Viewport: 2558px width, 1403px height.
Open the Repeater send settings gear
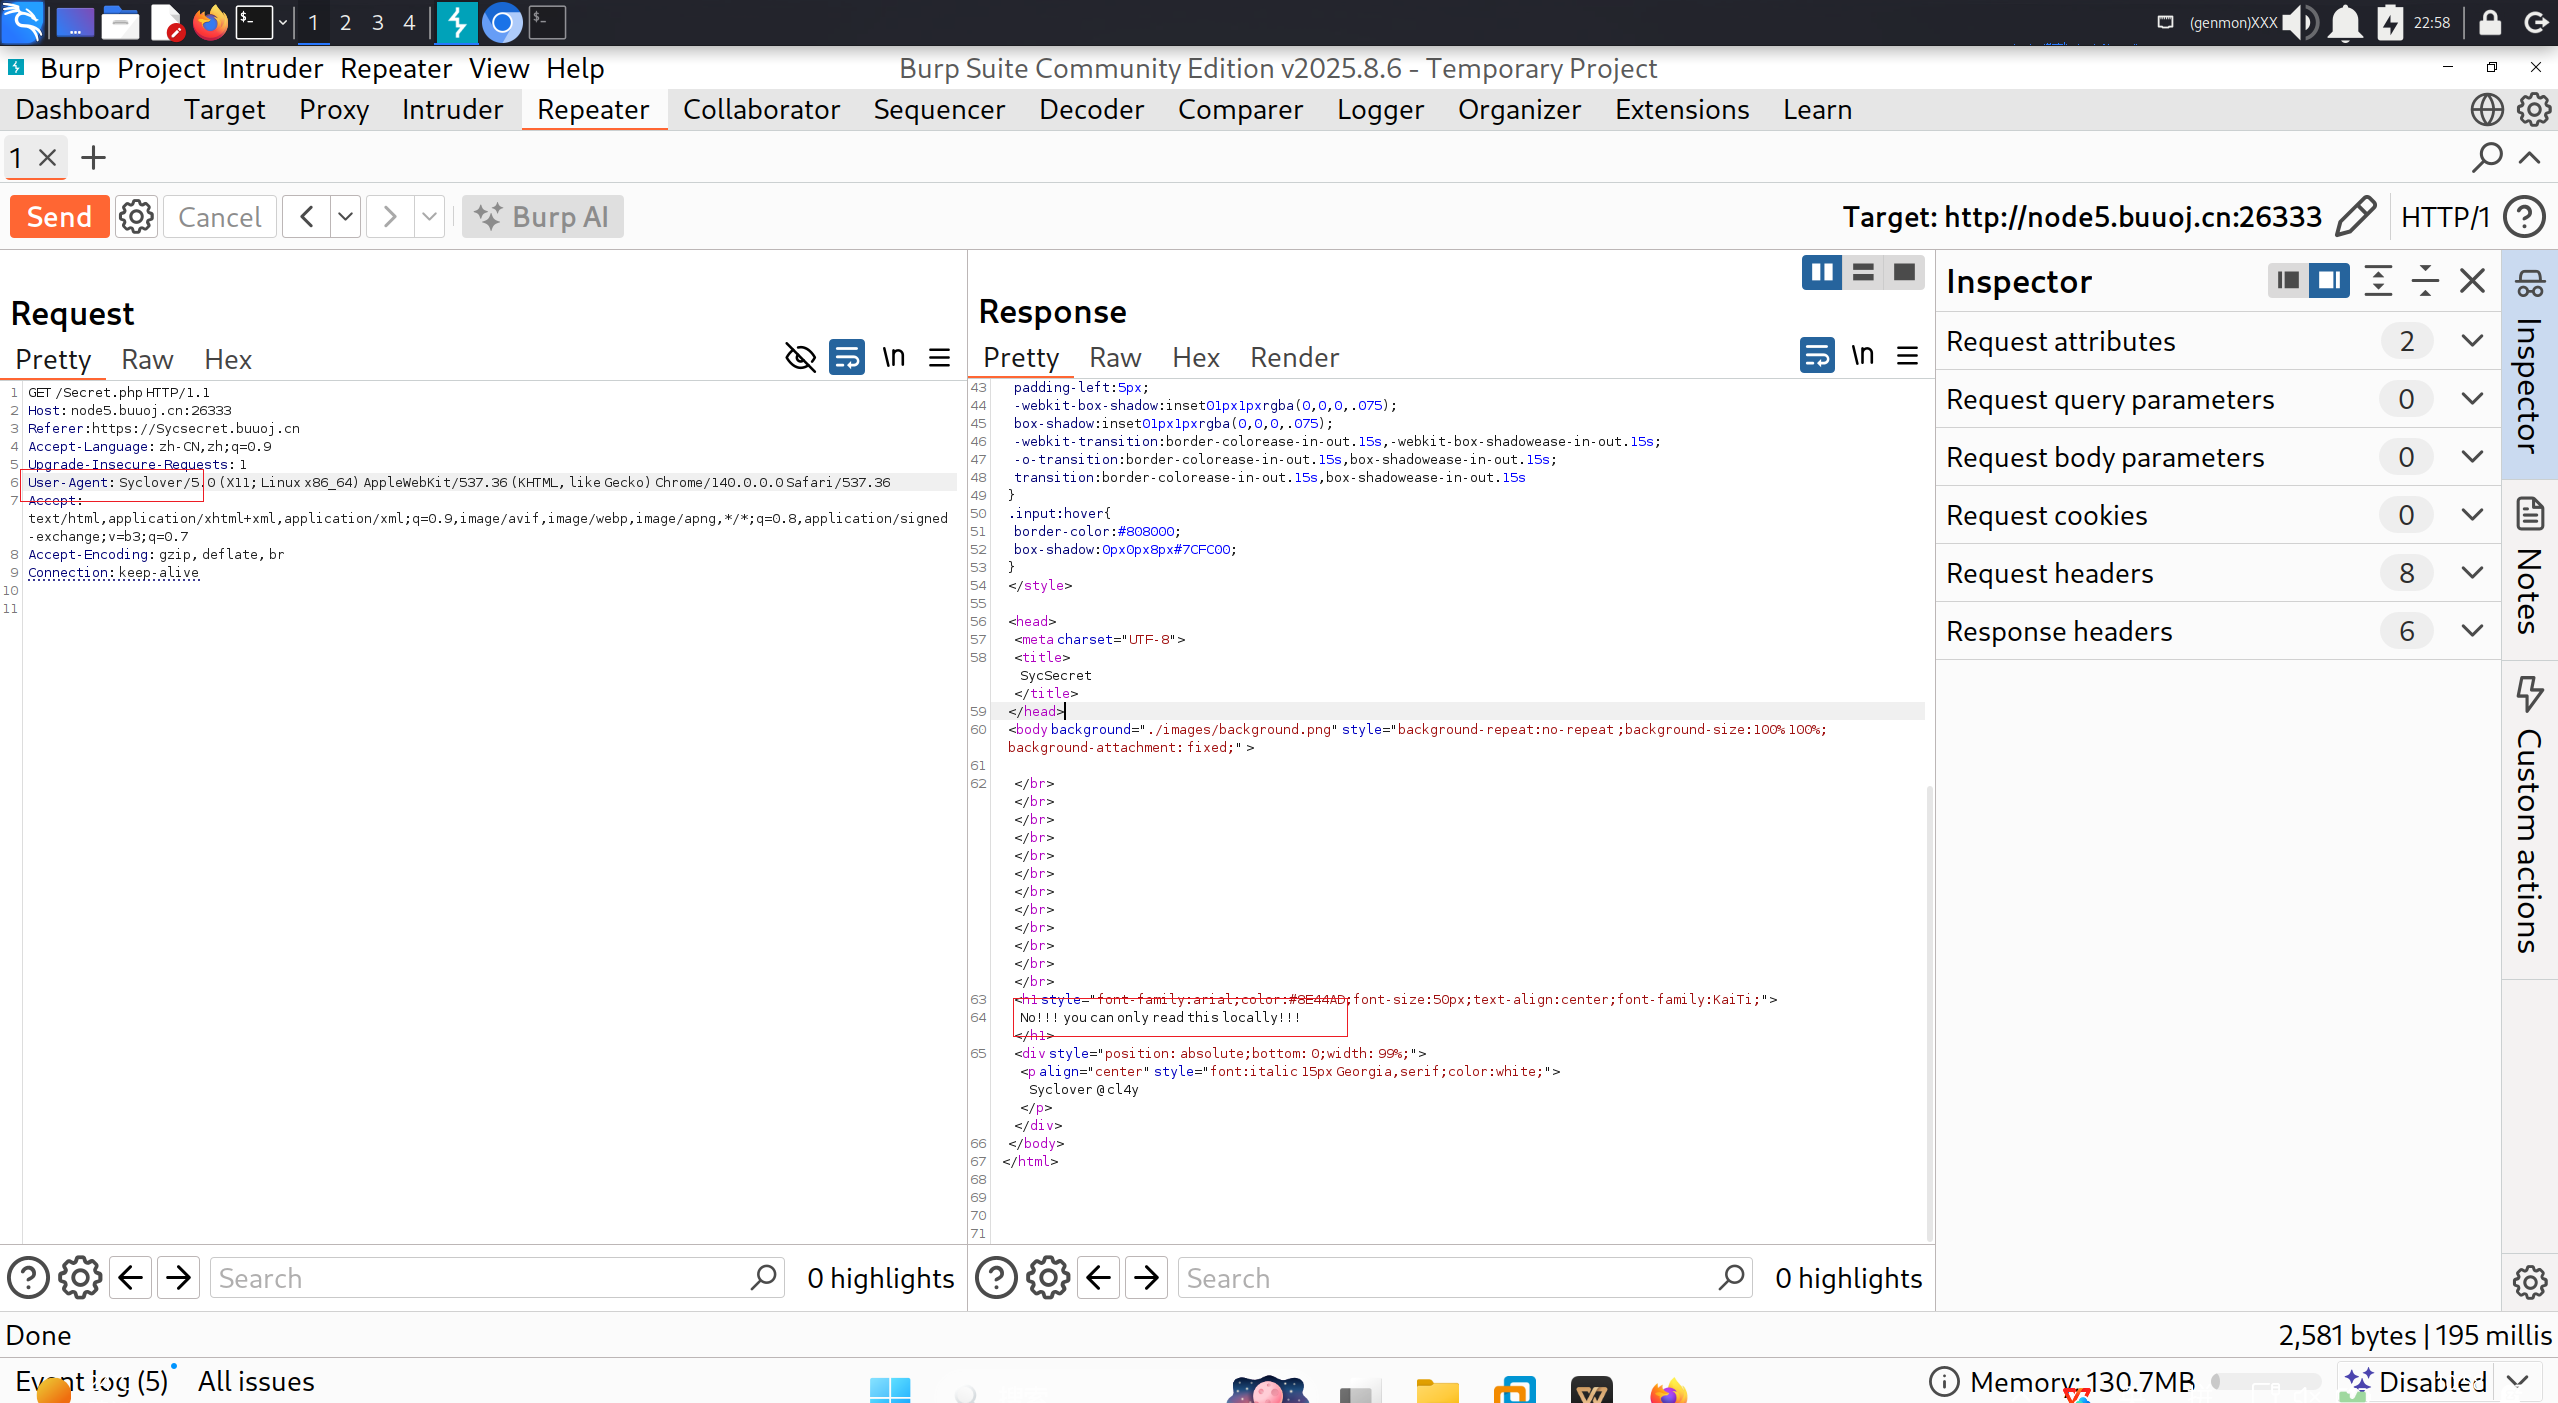[x=136, y=217]
